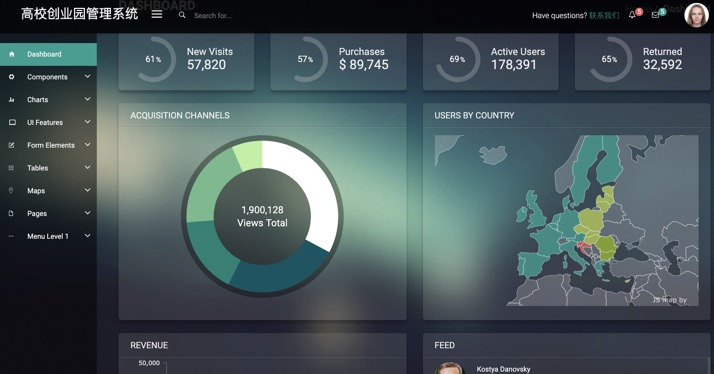714x374 pixels.
Task: Click the 61% New Visits progress ring
Action: (153, 59)
